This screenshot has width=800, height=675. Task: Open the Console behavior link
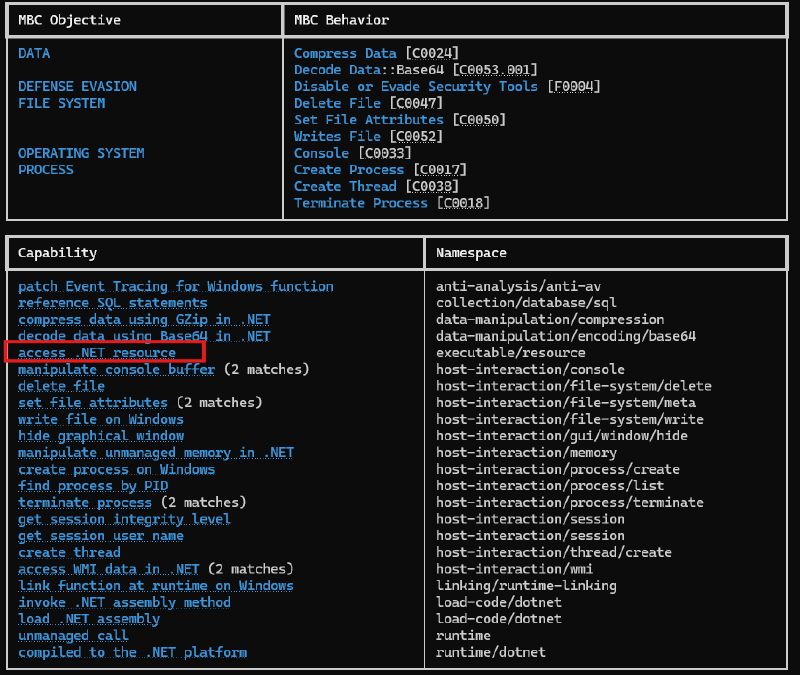(x=321, y=154)
